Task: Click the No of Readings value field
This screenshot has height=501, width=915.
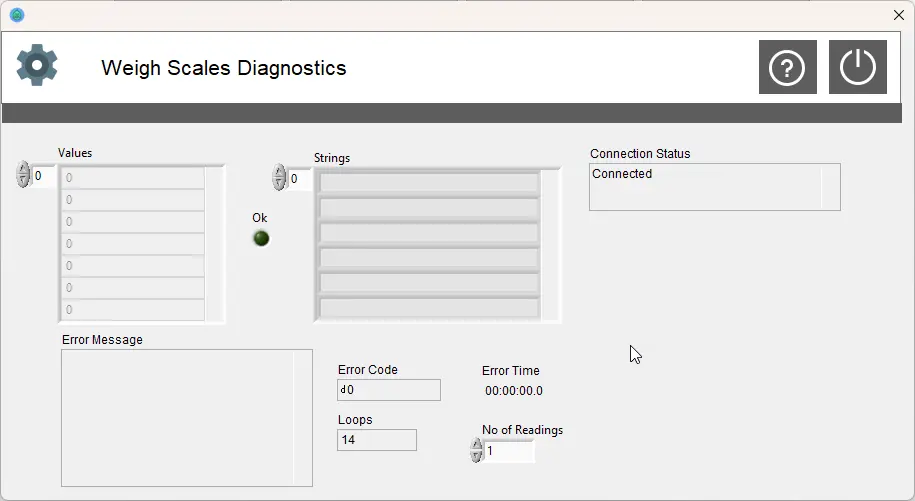Action: pyautogui.click(x=509, y=451)
